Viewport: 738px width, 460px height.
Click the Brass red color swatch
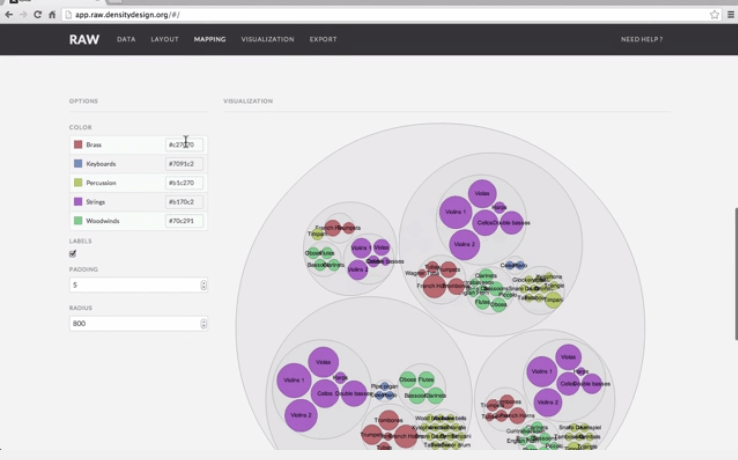[x=78, y=145]
